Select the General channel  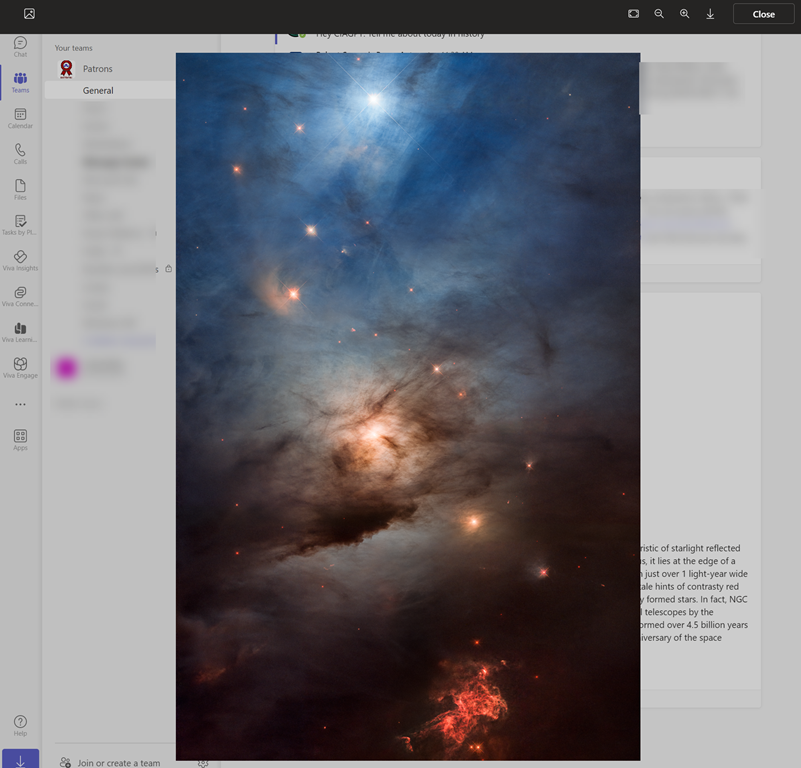point(98,90)
